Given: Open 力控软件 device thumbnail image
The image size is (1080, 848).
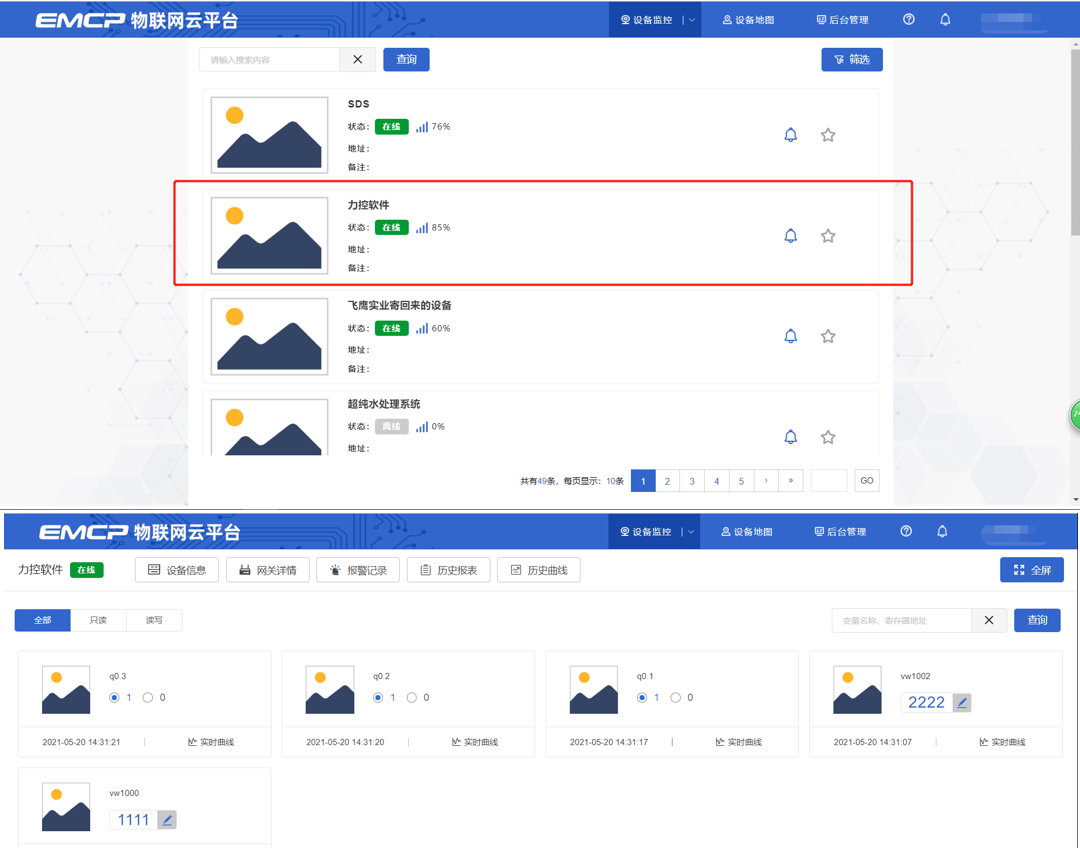Looking at the screenshot, I should (269, 236).
